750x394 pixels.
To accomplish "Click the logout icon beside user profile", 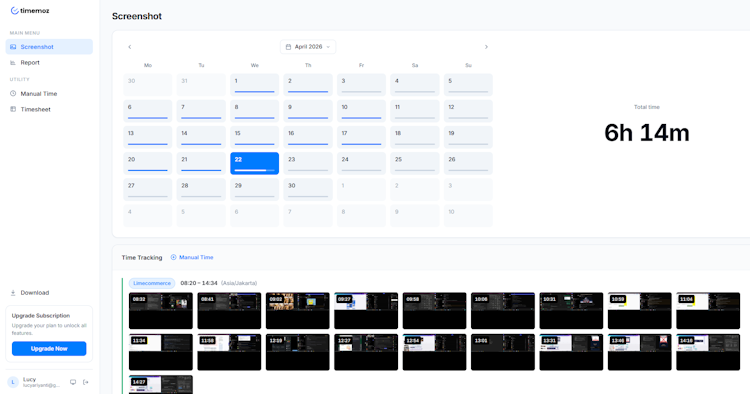I will pyautogui.click(x=86, y=382).
